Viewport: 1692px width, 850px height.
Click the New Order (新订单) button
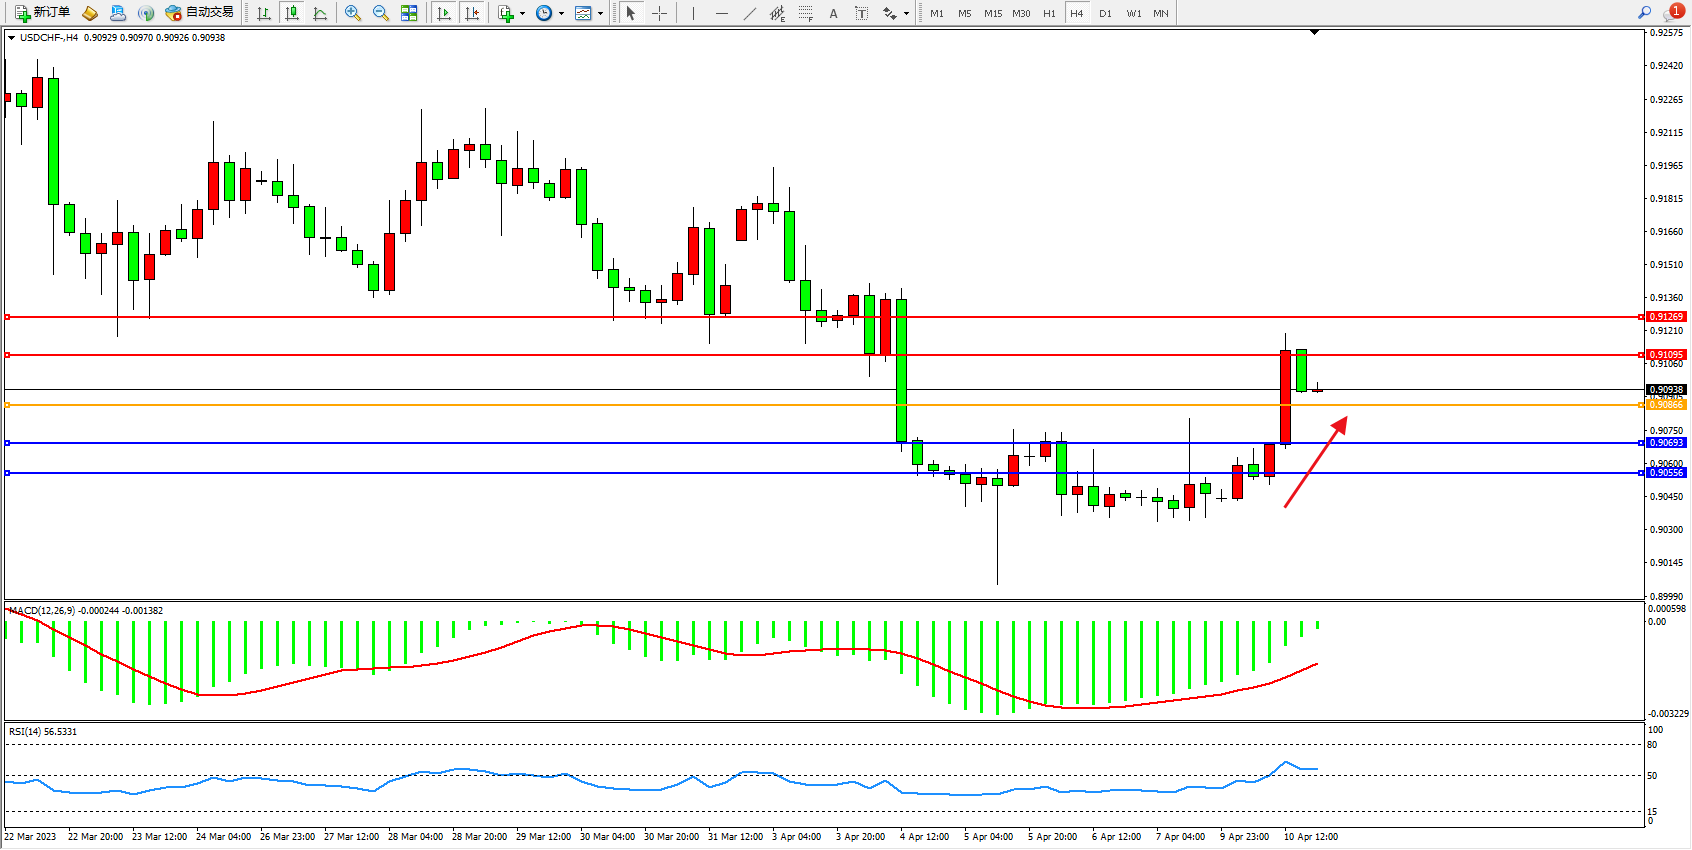click(x=42, y=13)
